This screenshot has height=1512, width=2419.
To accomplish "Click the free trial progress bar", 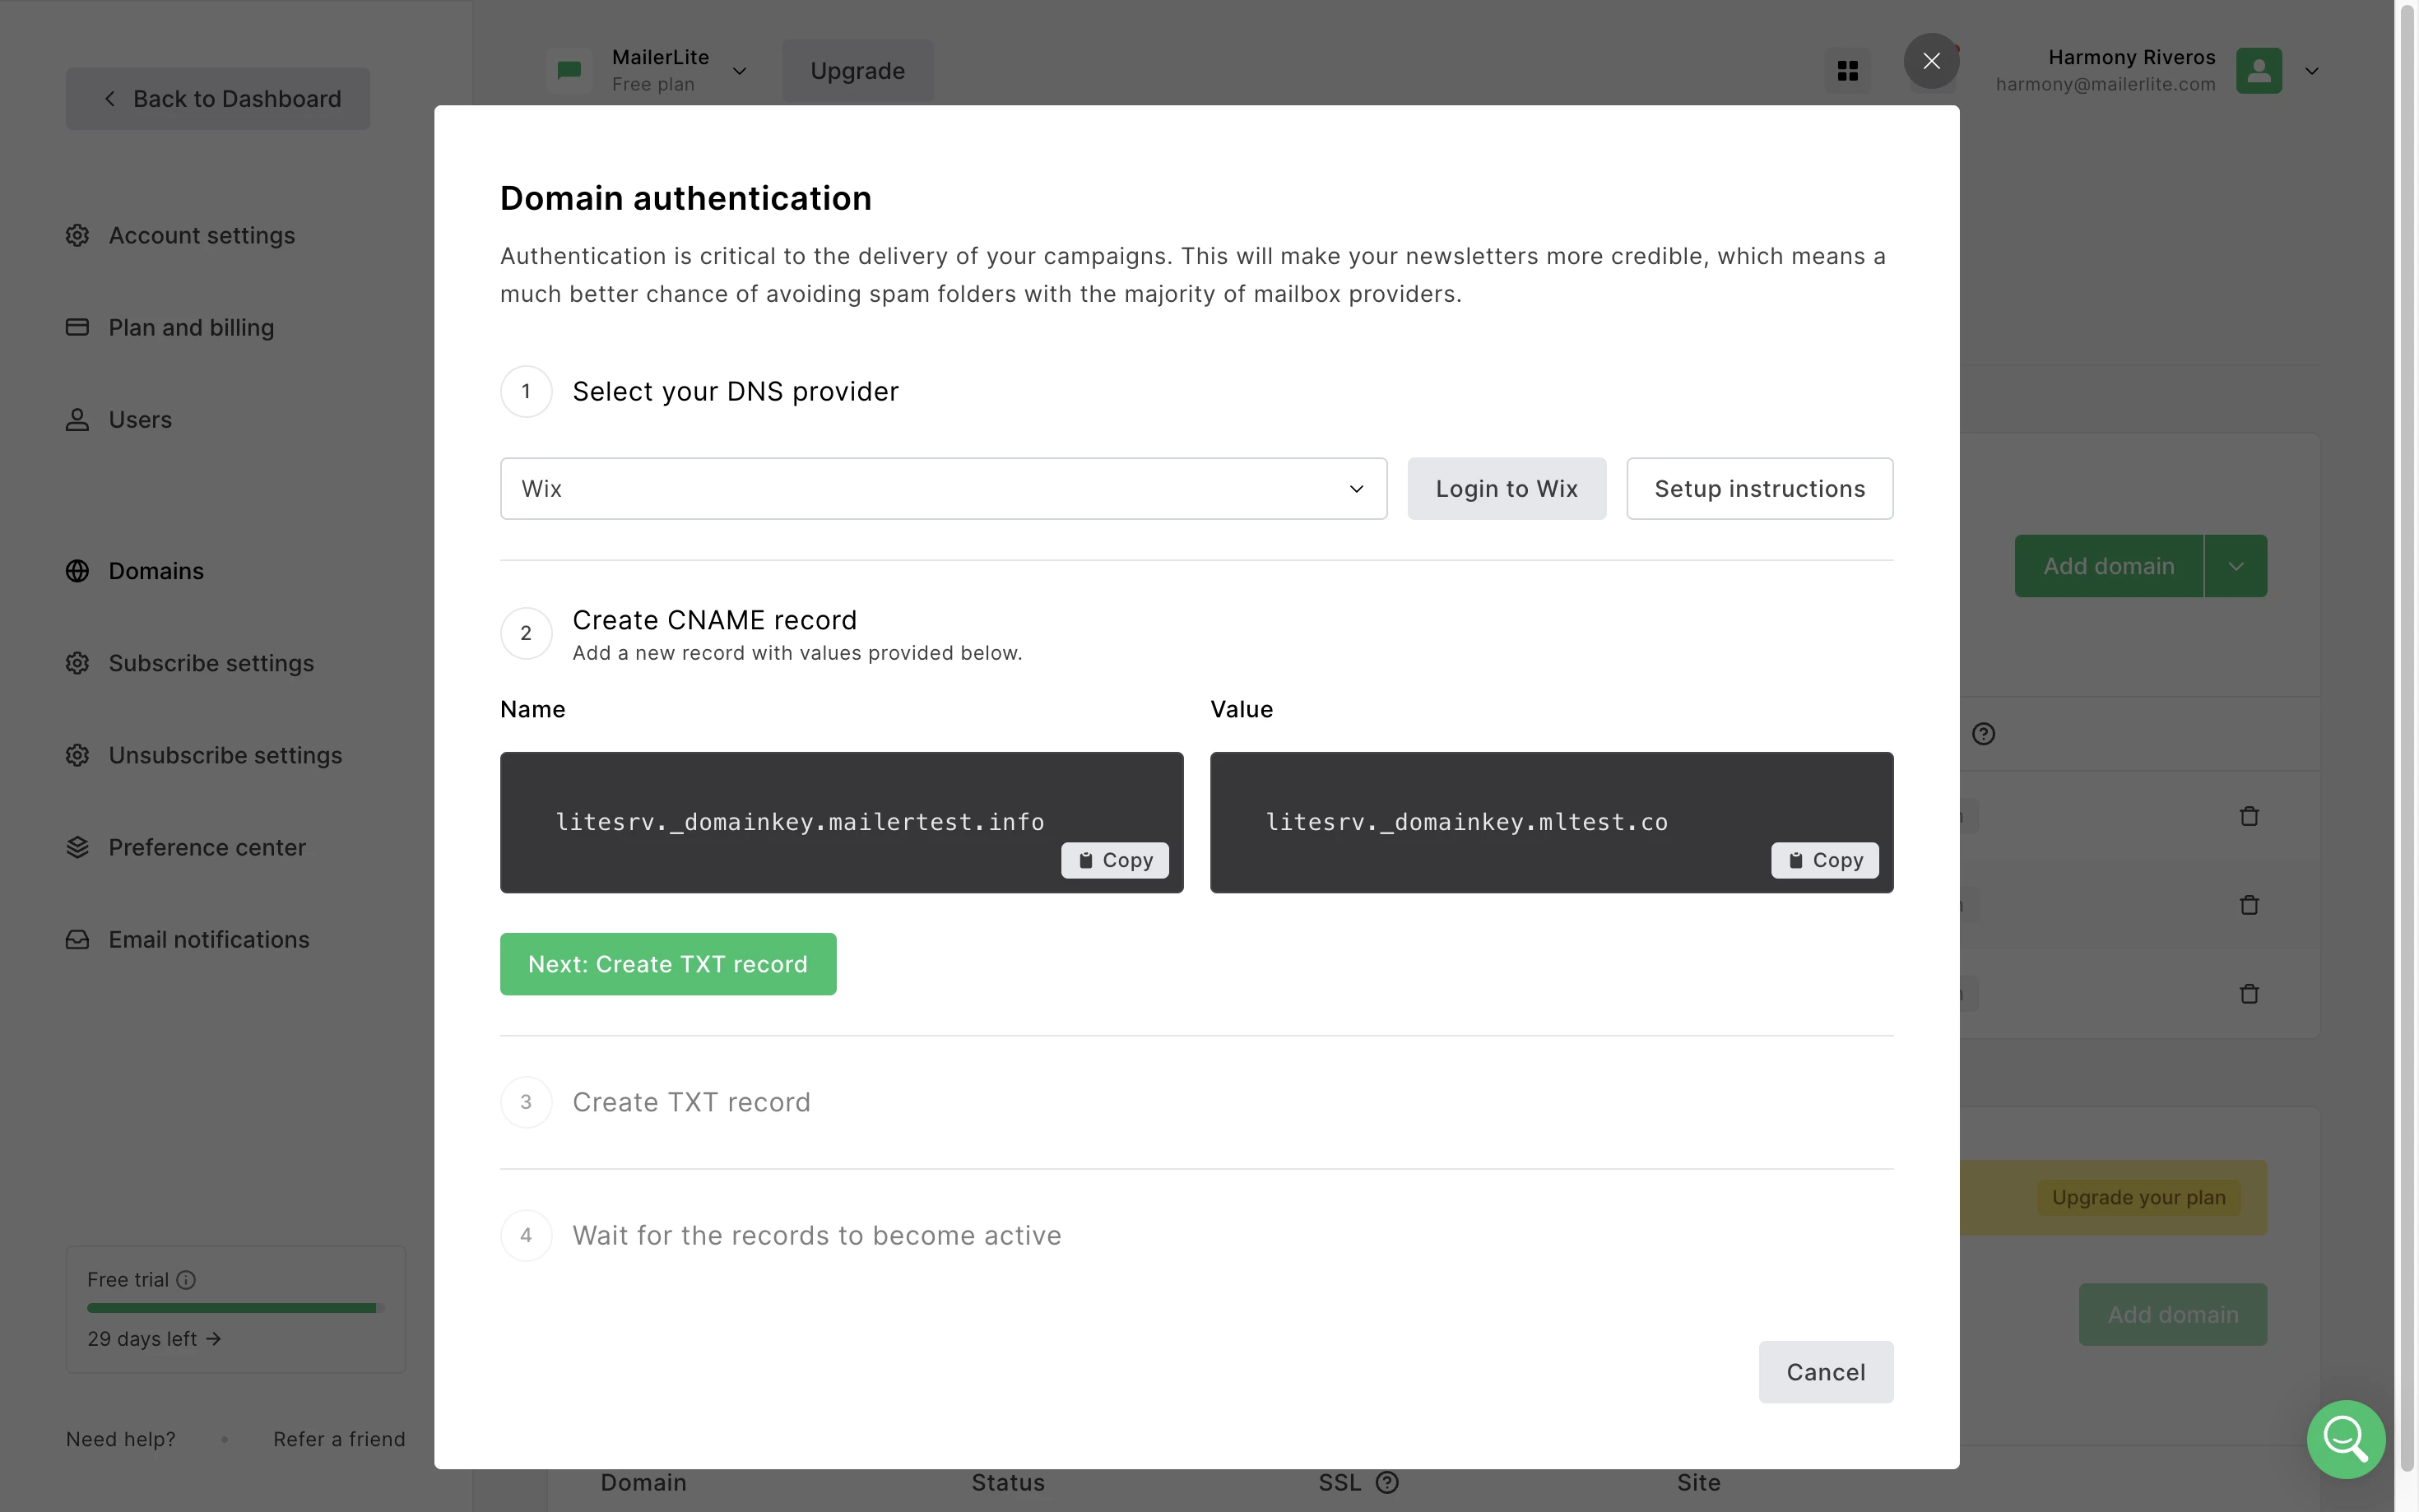I will click(x=235, y=1308).
